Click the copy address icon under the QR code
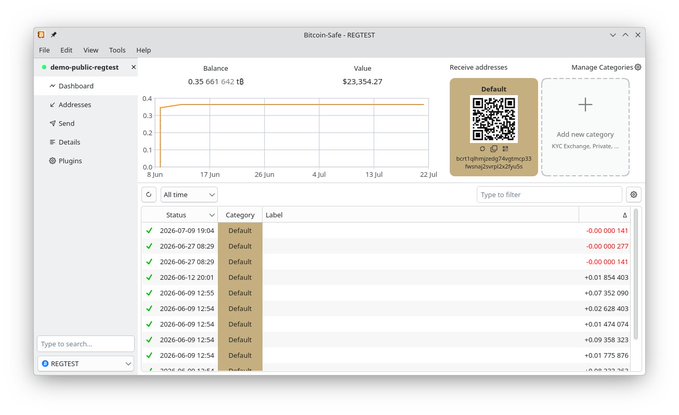Screen dimensions: 679x415 coord(494,149)
